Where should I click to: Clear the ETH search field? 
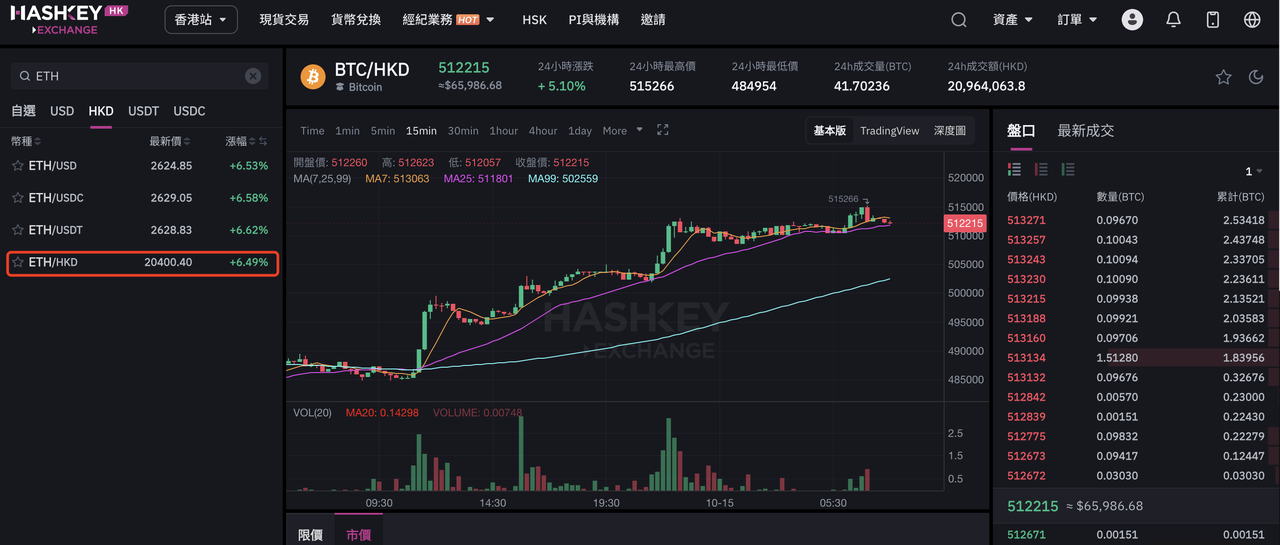pos(253,76)
